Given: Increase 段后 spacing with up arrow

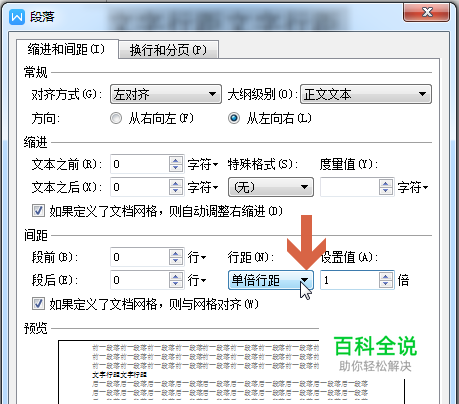Looking at the screenshot, I should [x=176, y=276].
